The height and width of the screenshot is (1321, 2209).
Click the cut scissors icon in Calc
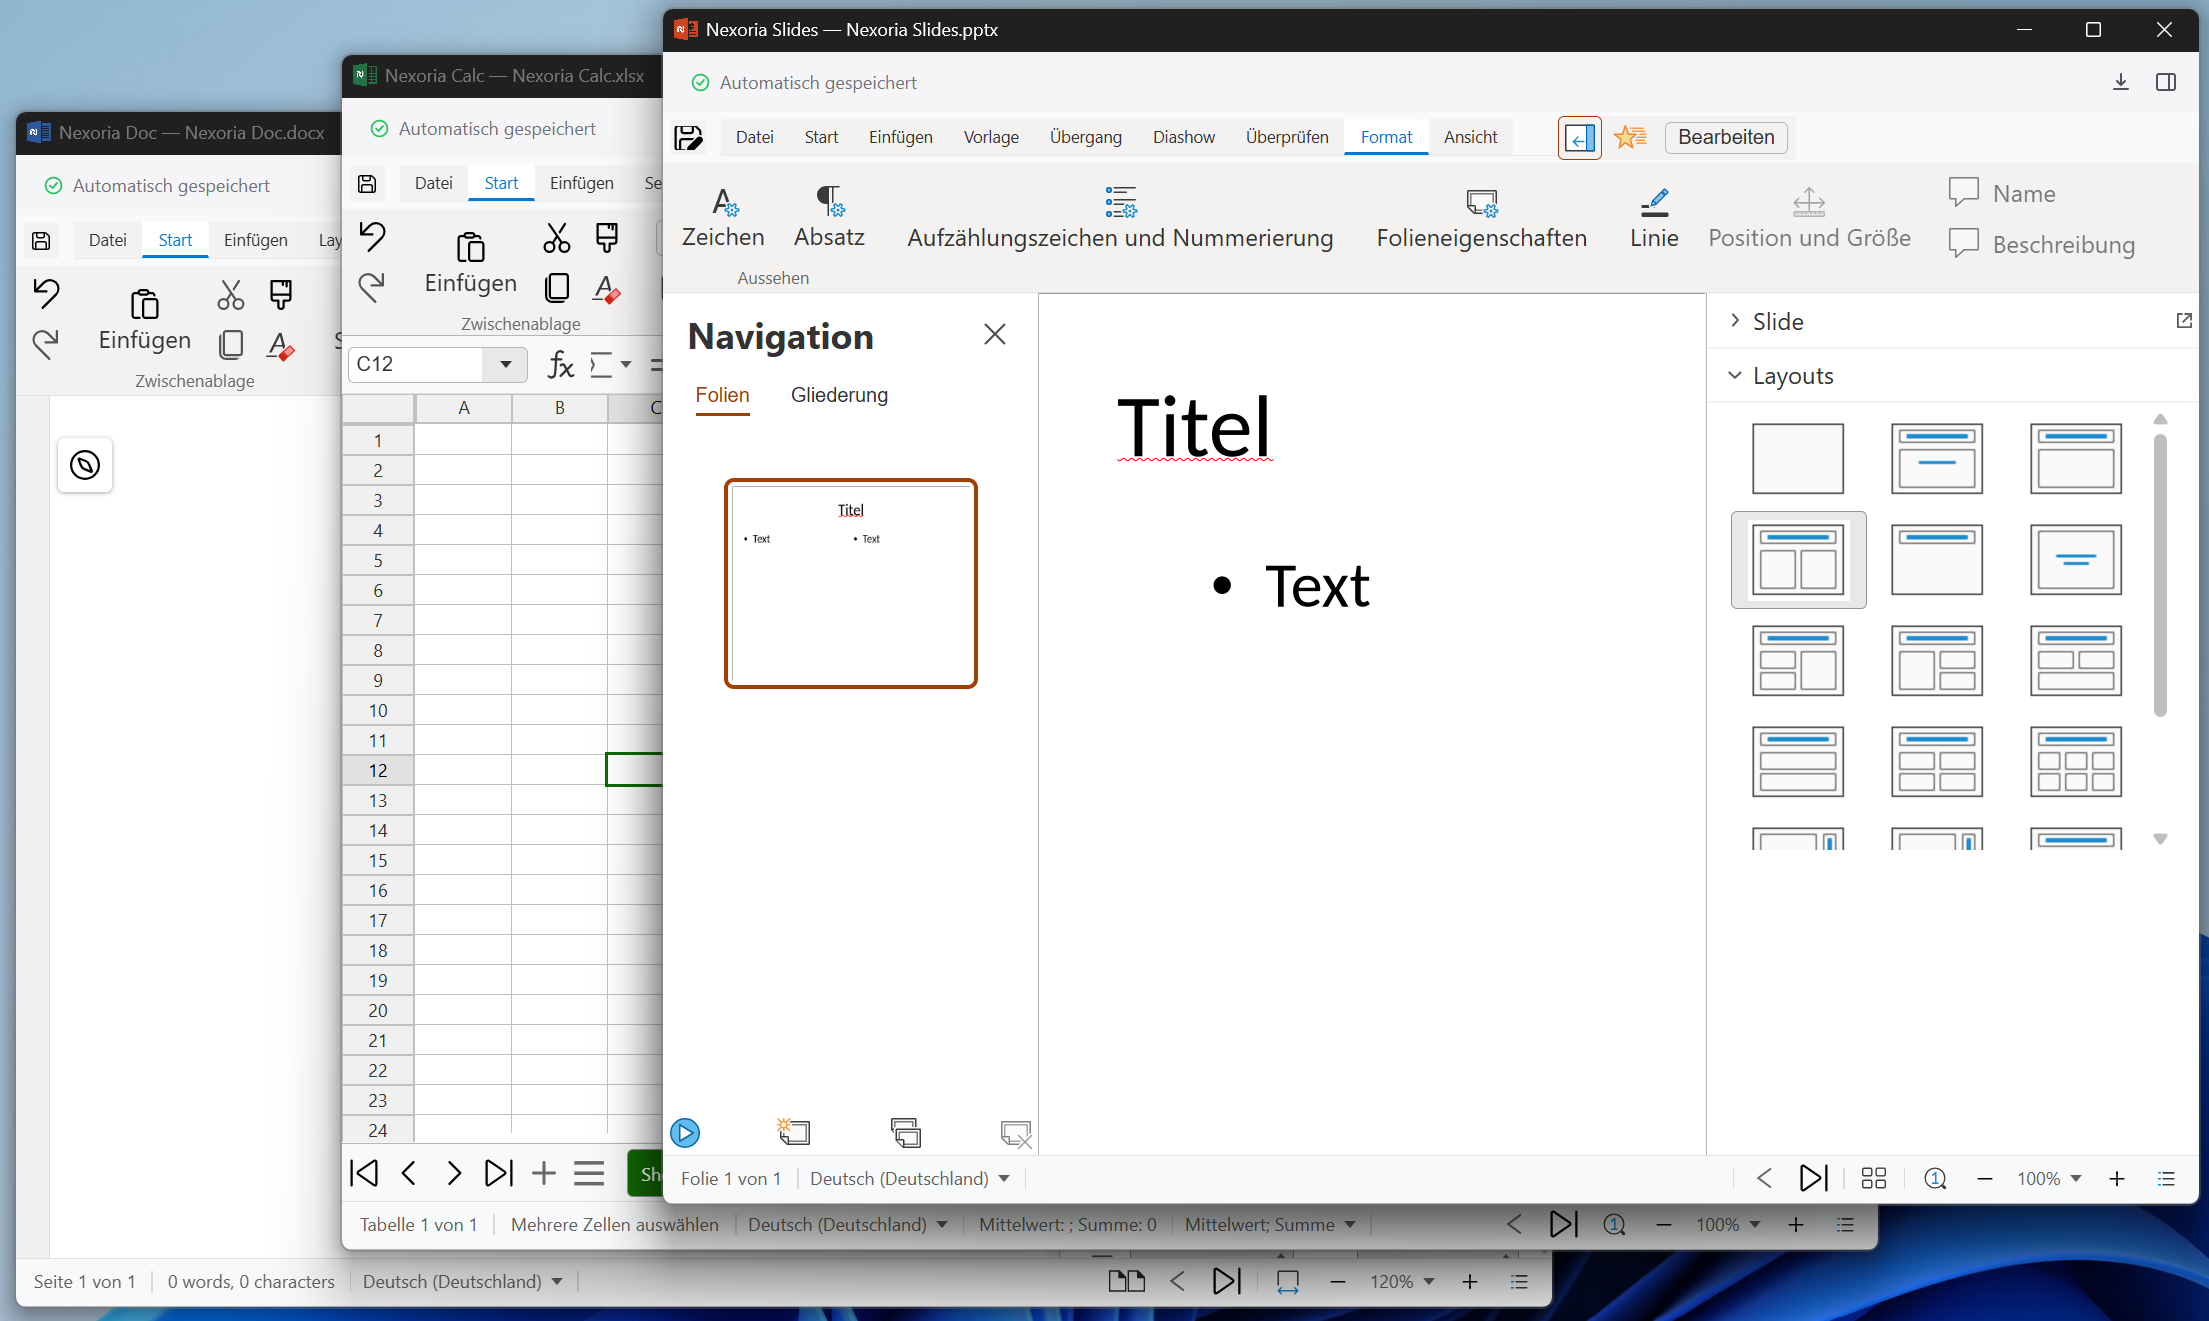(557, 237)
